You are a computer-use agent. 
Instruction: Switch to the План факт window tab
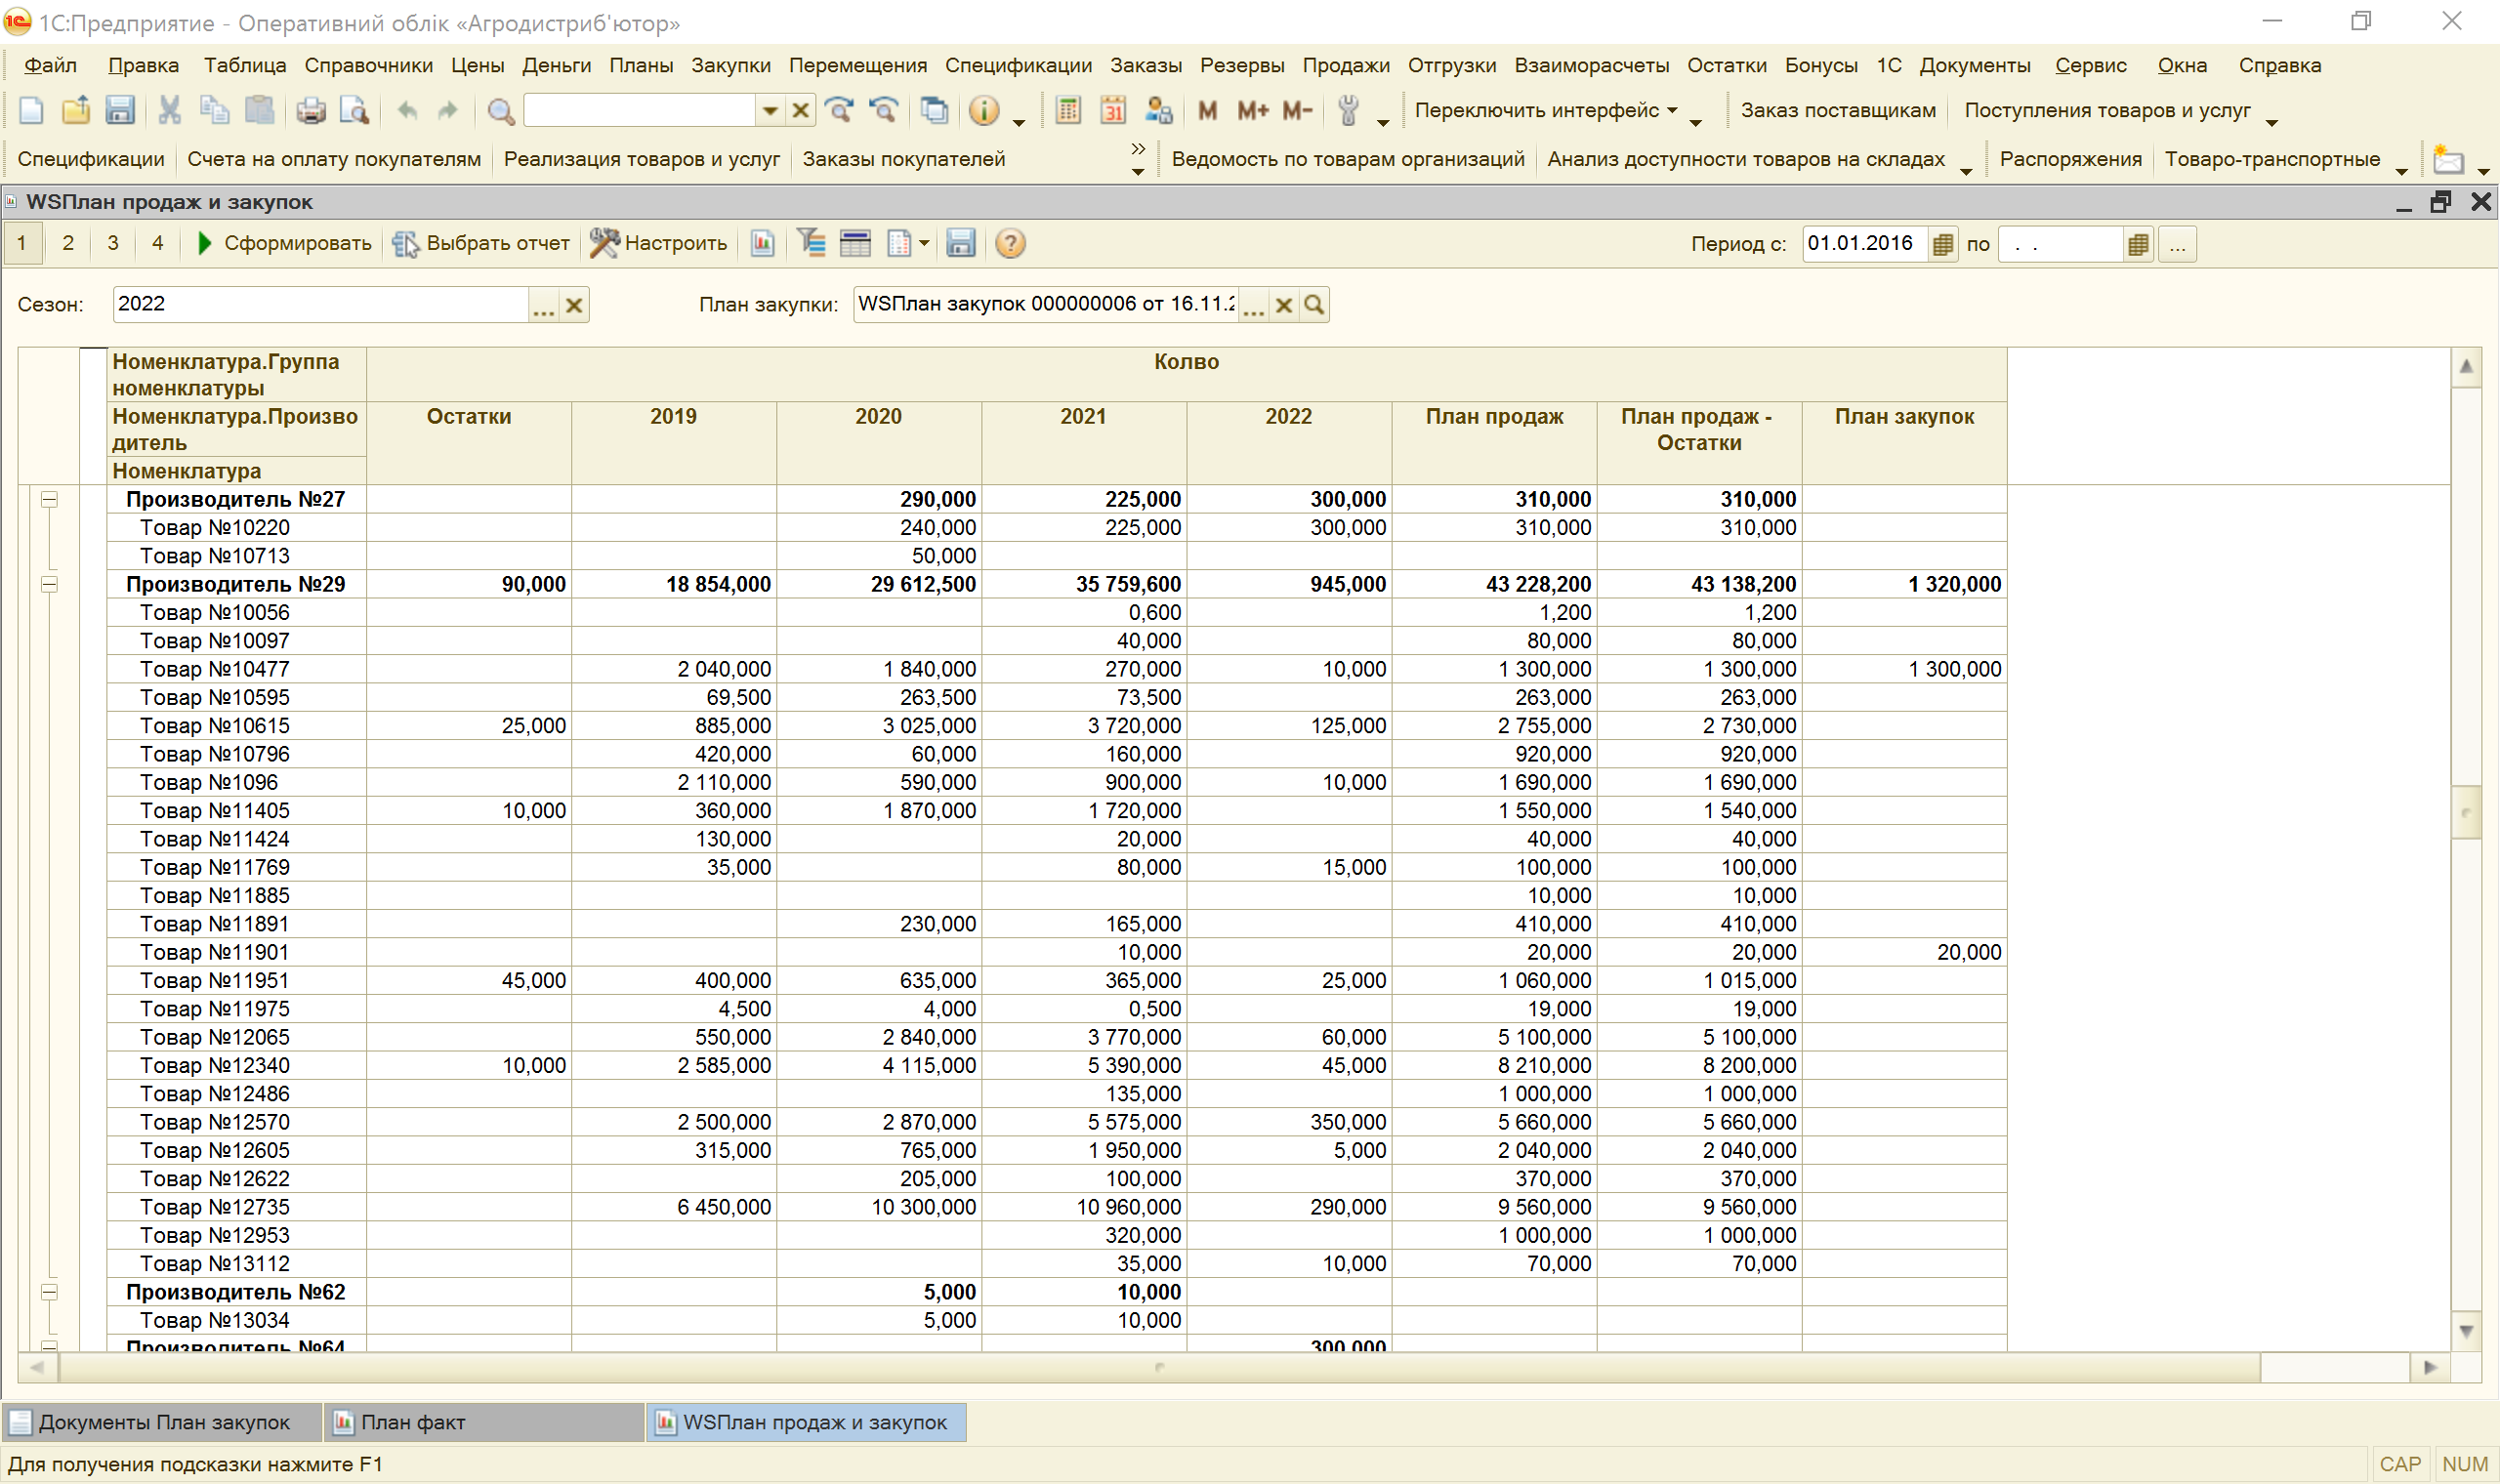(x=412, y=1422)
